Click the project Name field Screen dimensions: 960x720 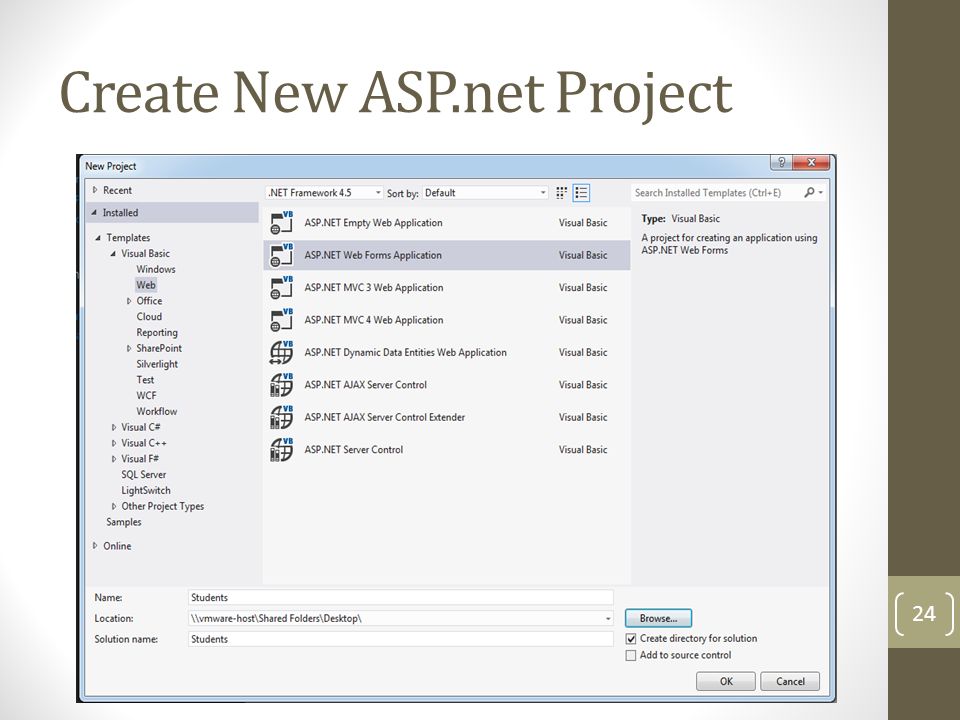pyautogui.click(x=400, y=598)
